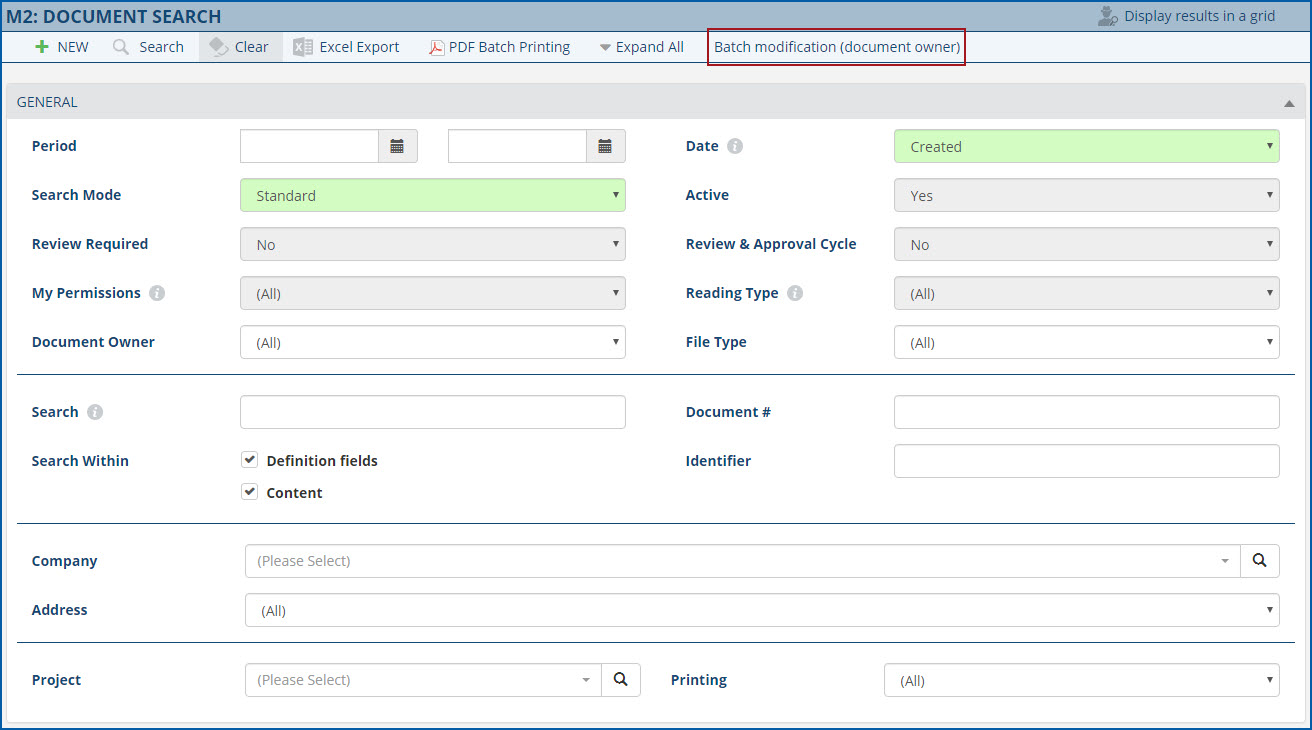1312x730 pixels.
Task: Click info icon beside My Permissions
Action: [157, 293]
